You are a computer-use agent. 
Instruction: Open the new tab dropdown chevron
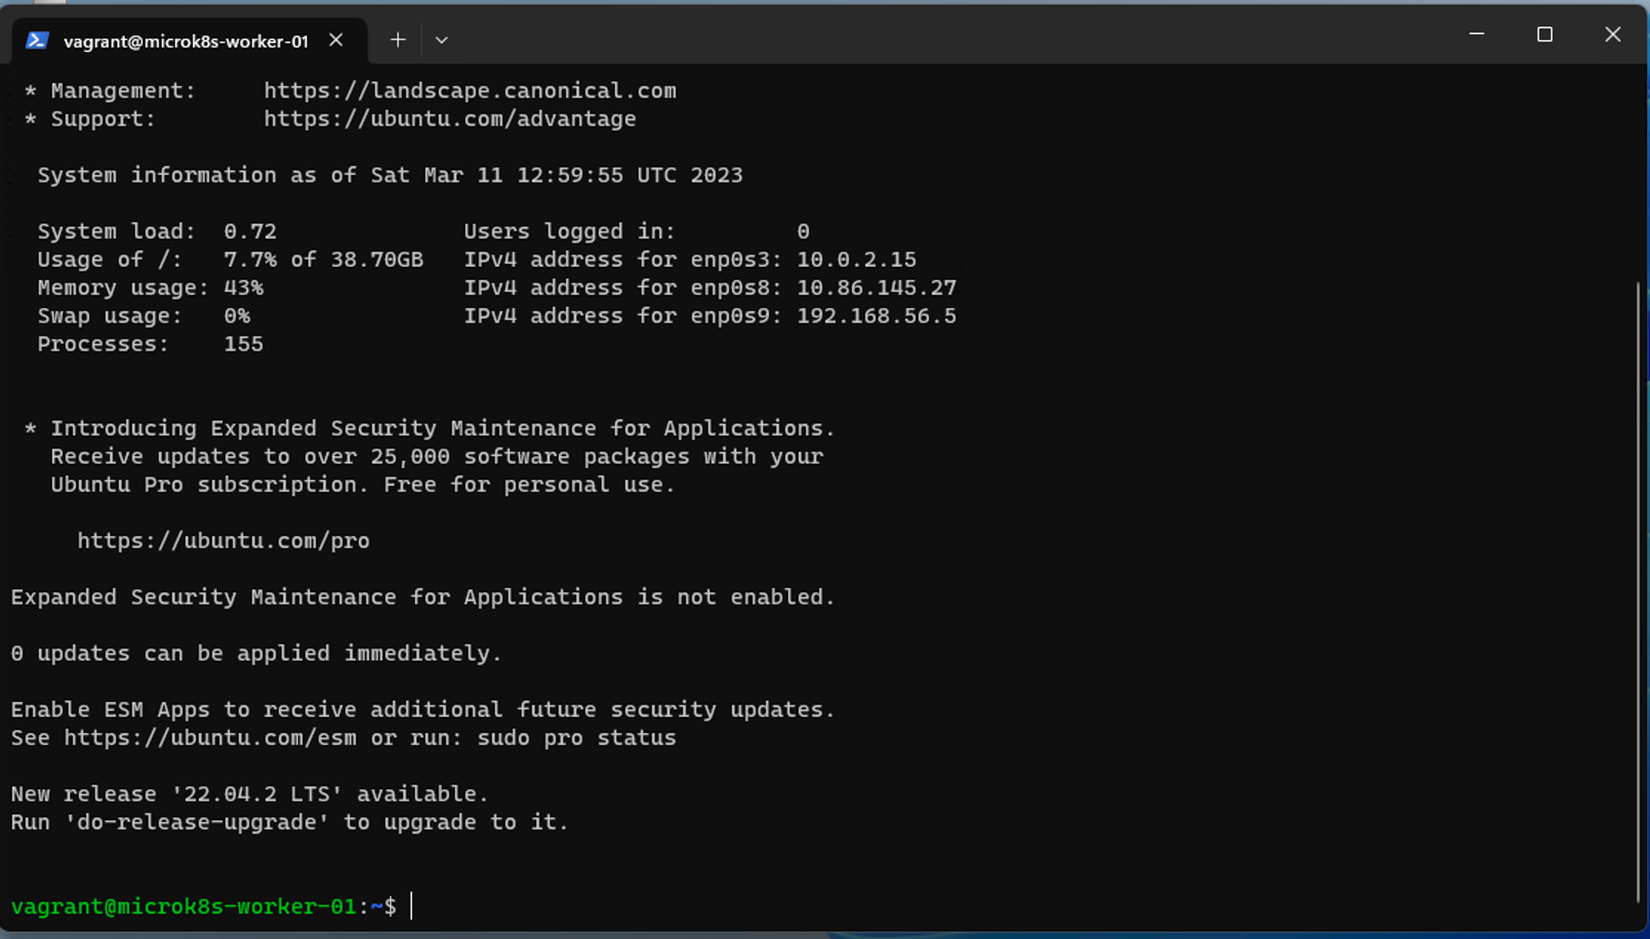[x=441, y=39]
